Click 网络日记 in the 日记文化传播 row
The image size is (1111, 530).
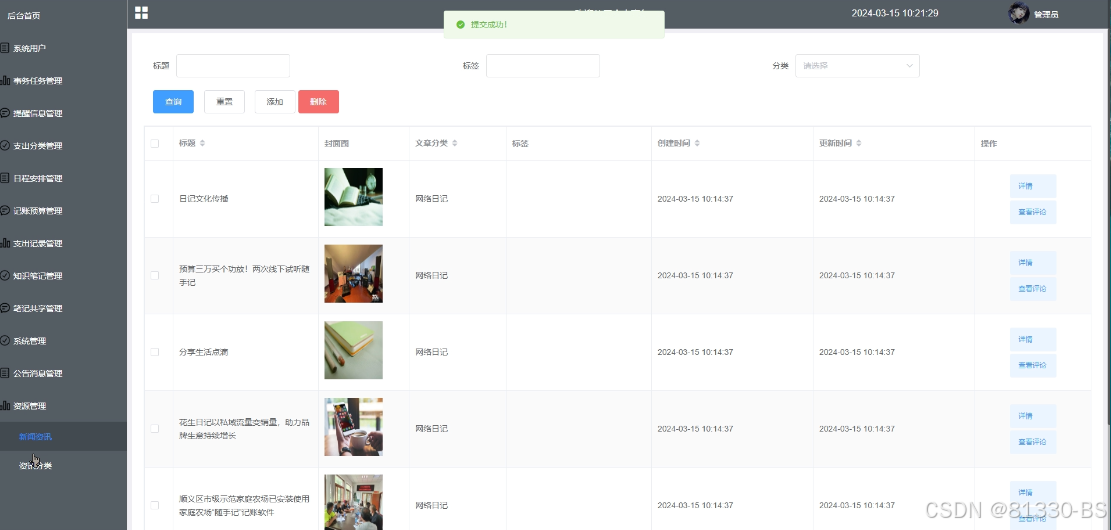click(432, 198)
